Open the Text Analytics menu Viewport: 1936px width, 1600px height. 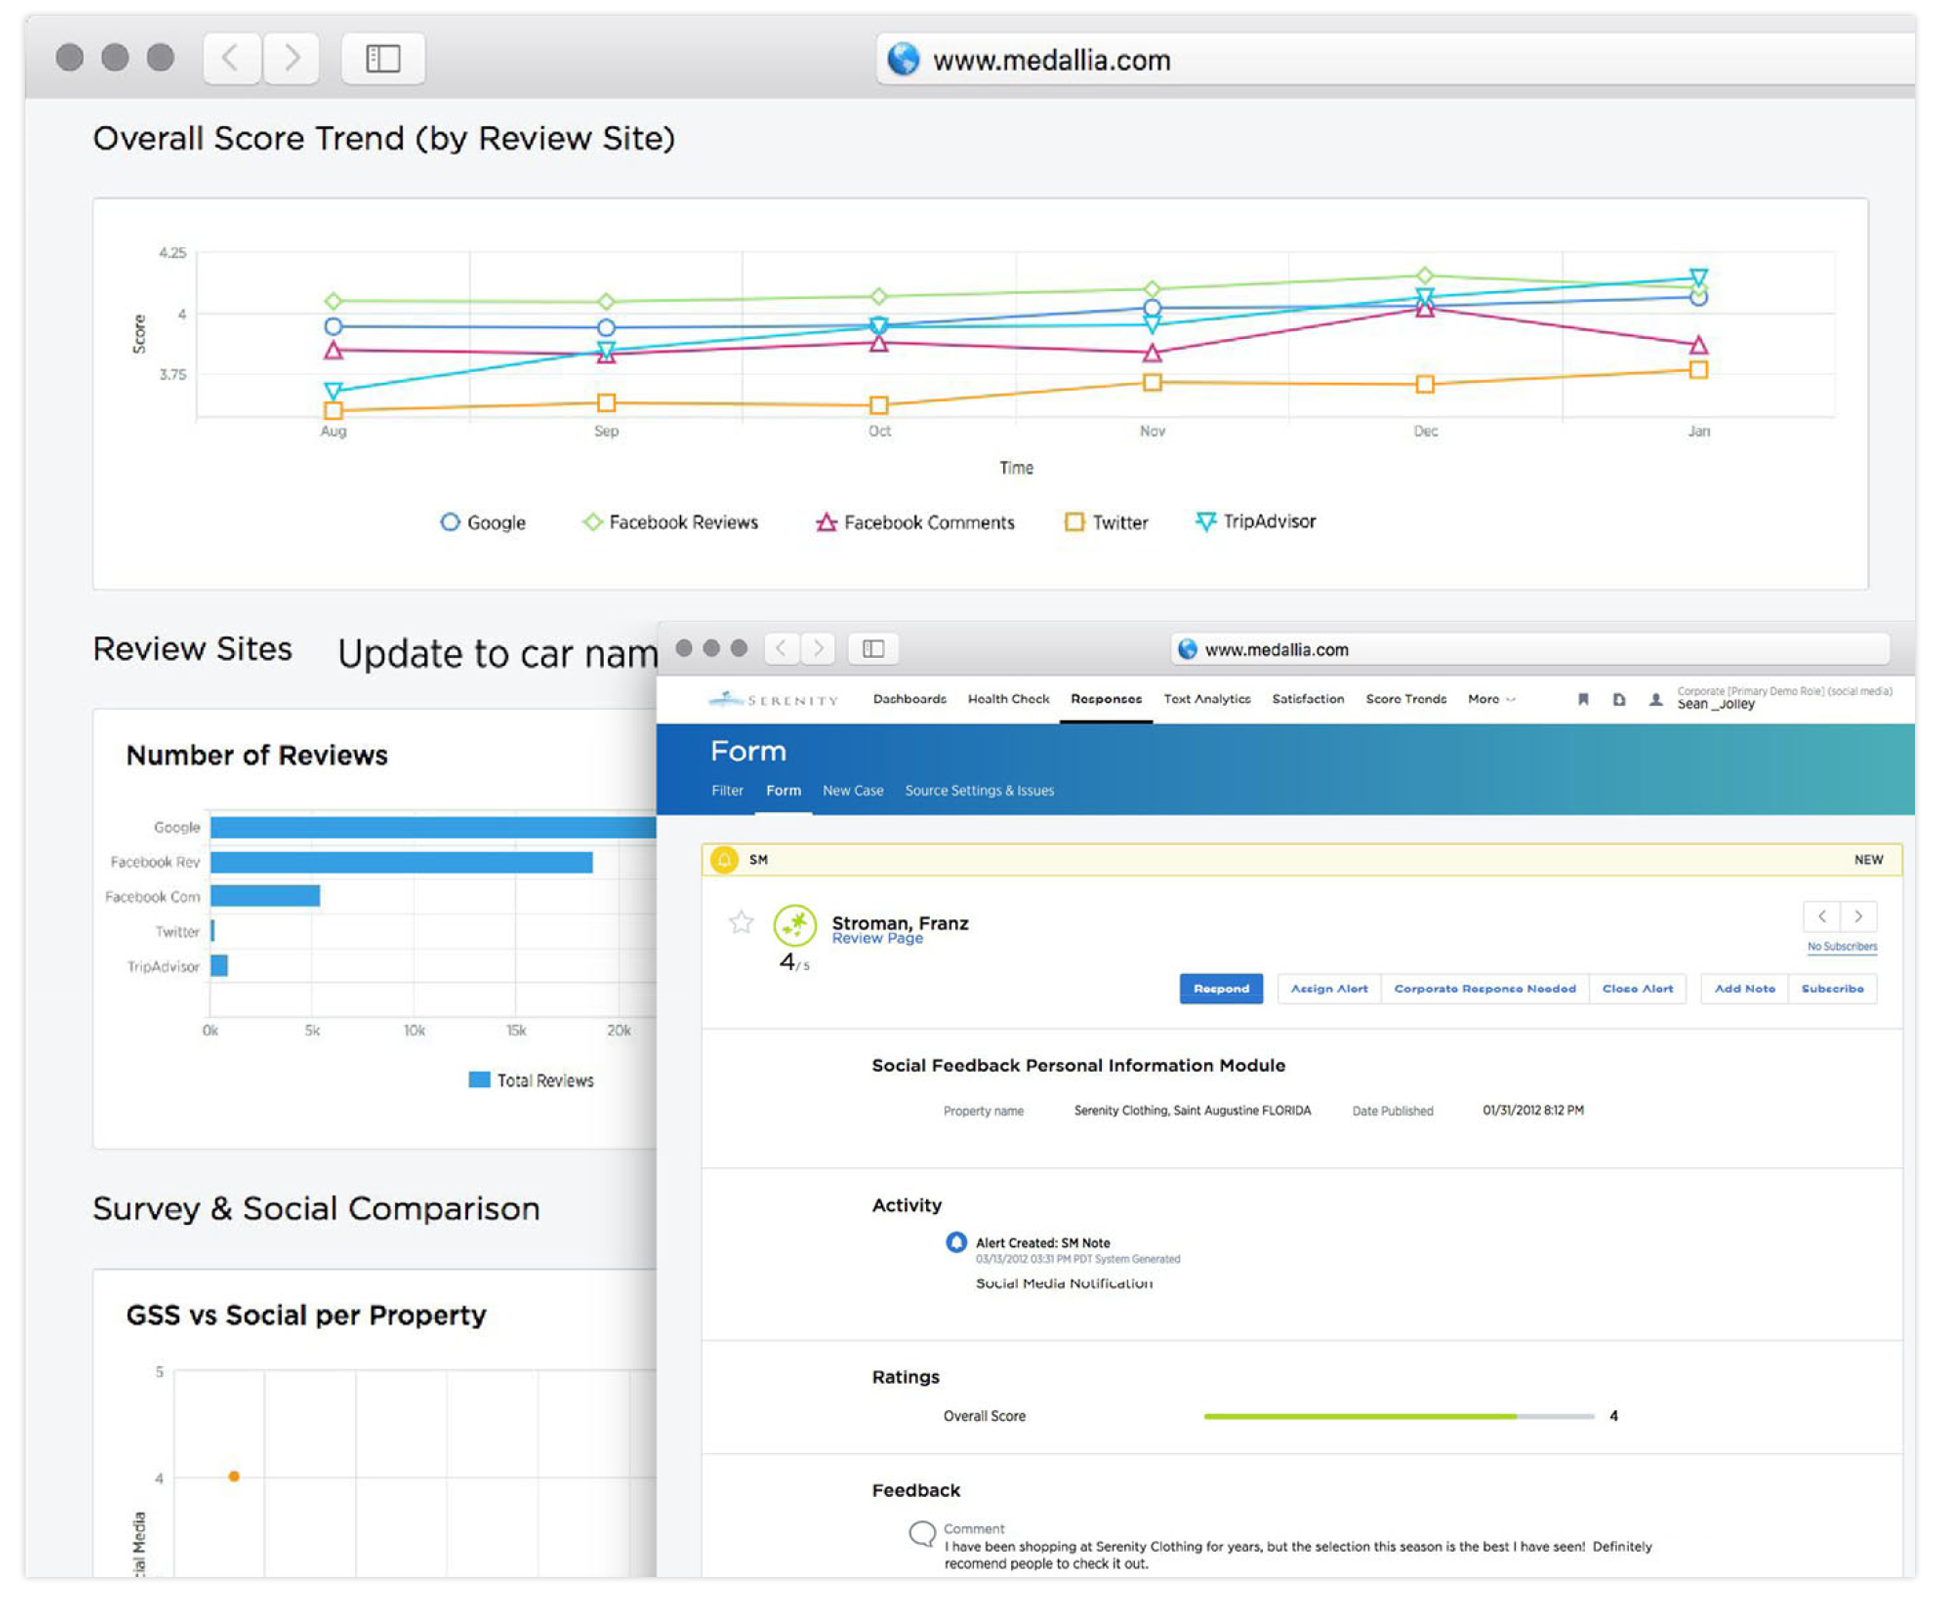coord(1206,699)
